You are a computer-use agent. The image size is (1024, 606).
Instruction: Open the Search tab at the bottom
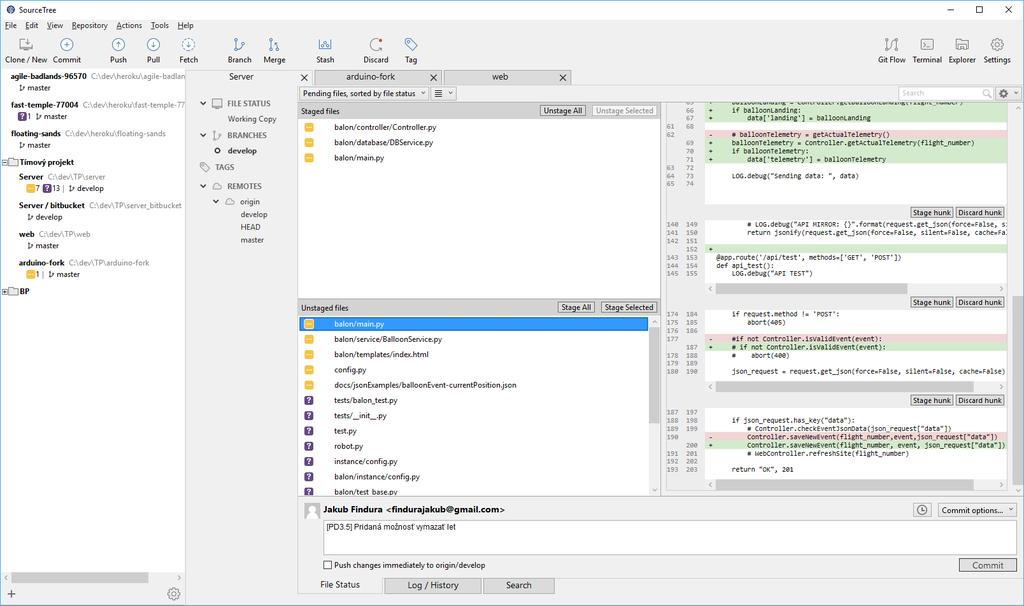[519, 585]
